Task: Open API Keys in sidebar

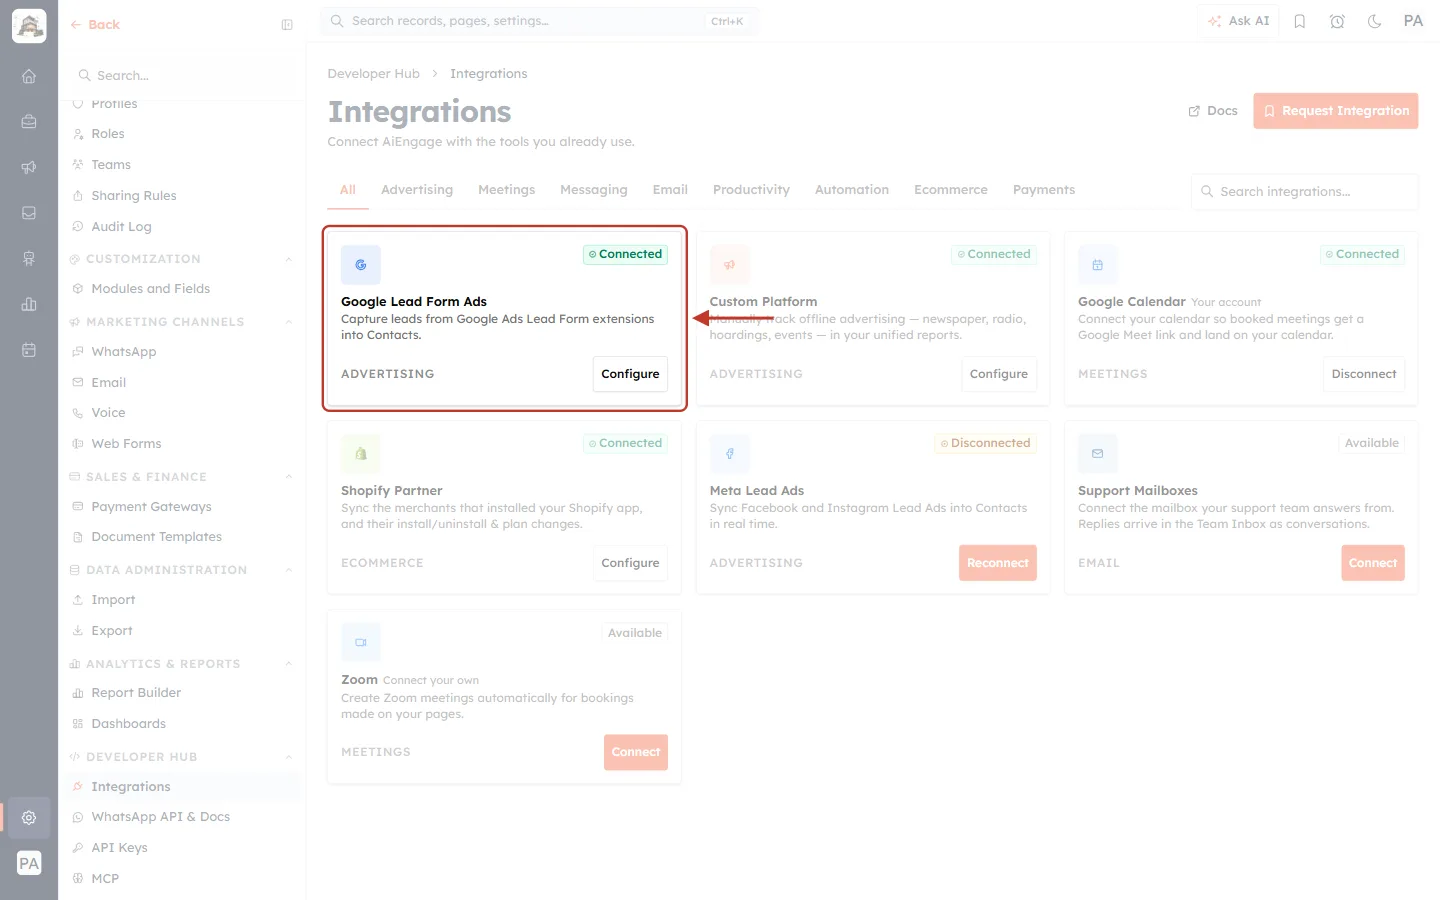Action: 119,848
